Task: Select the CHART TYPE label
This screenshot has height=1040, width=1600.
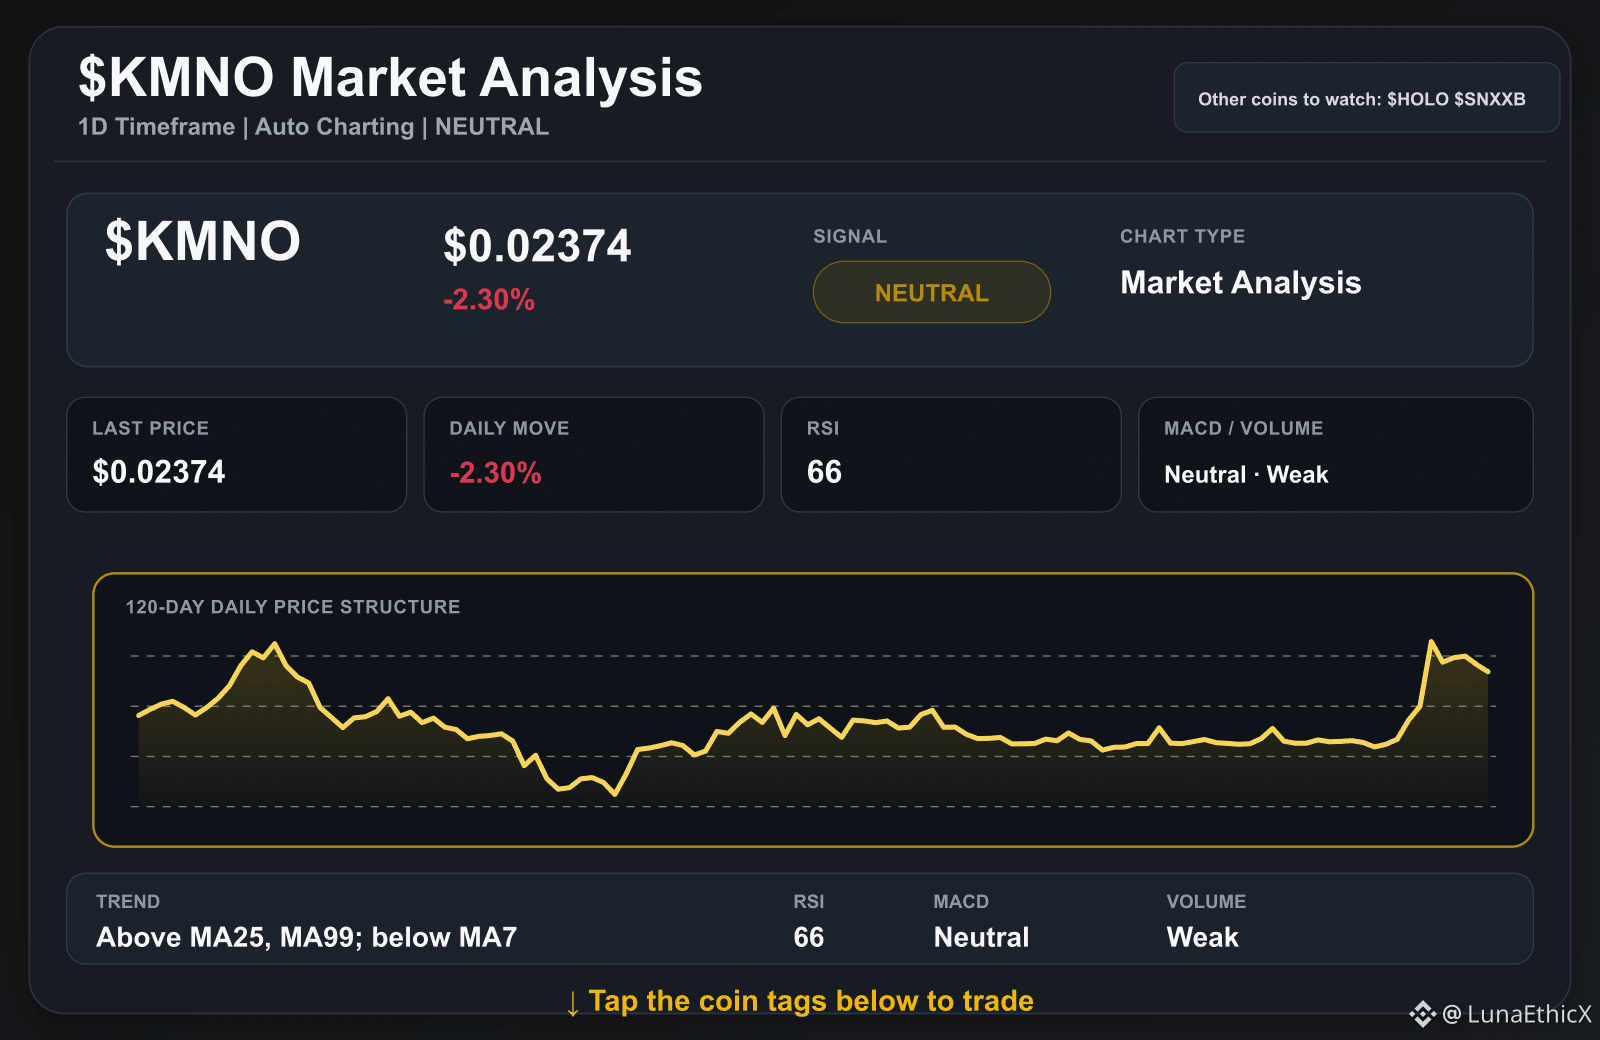Action: point(1182,236)
